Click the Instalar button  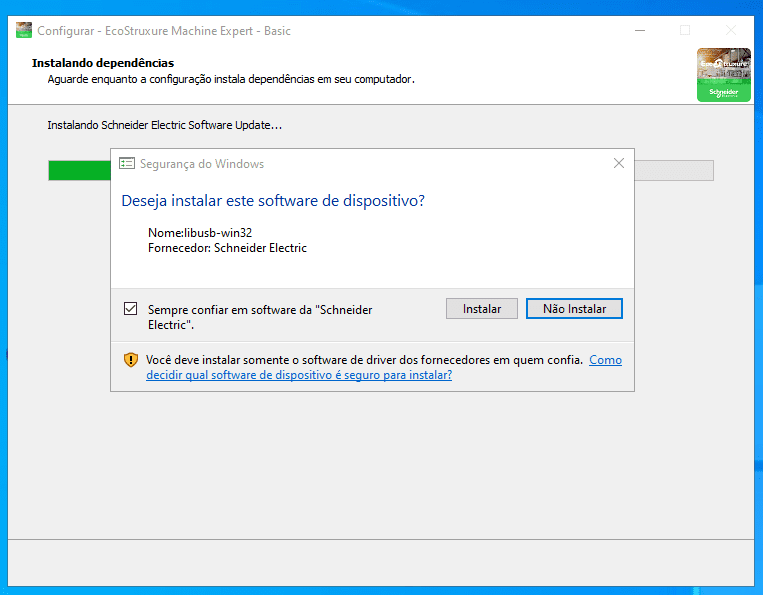click(482, 309)
